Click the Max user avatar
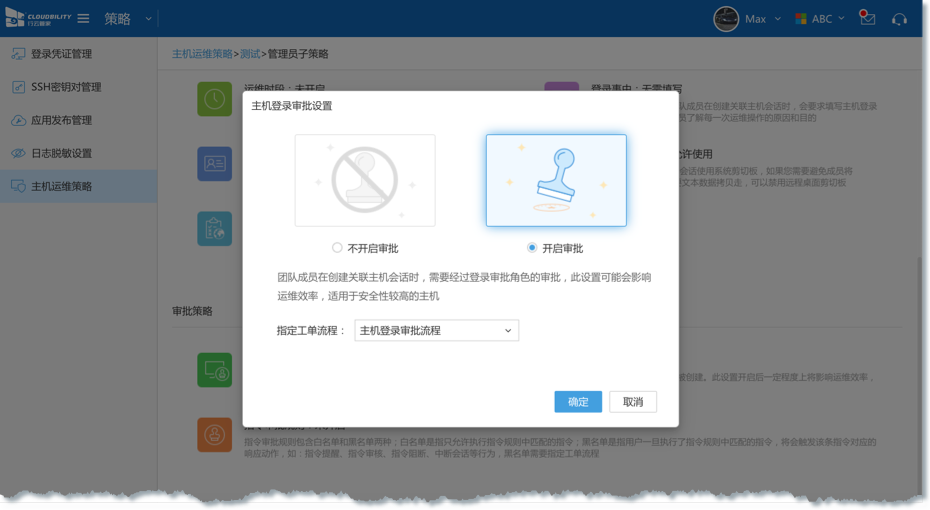The width and height of the screenshot is (930, 510). [727, 19]
